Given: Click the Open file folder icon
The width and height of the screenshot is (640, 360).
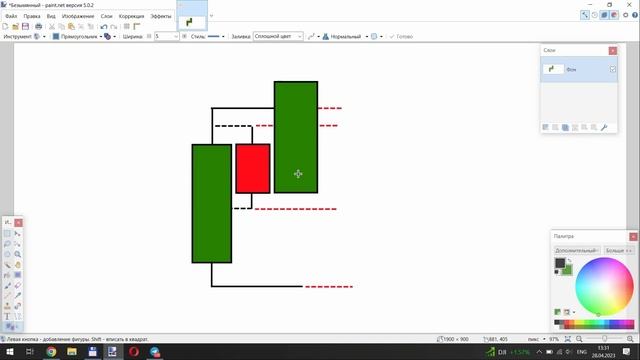Looking at the screenshot, I should [15, 27].
